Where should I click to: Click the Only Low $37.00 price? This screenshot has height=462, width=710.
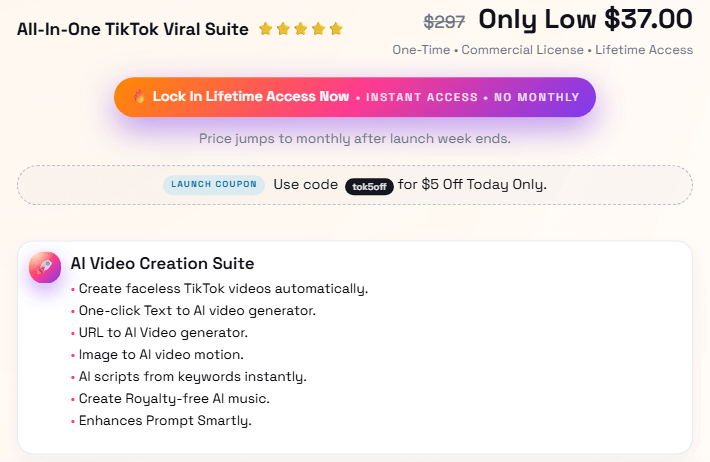[x=585, y=19]
